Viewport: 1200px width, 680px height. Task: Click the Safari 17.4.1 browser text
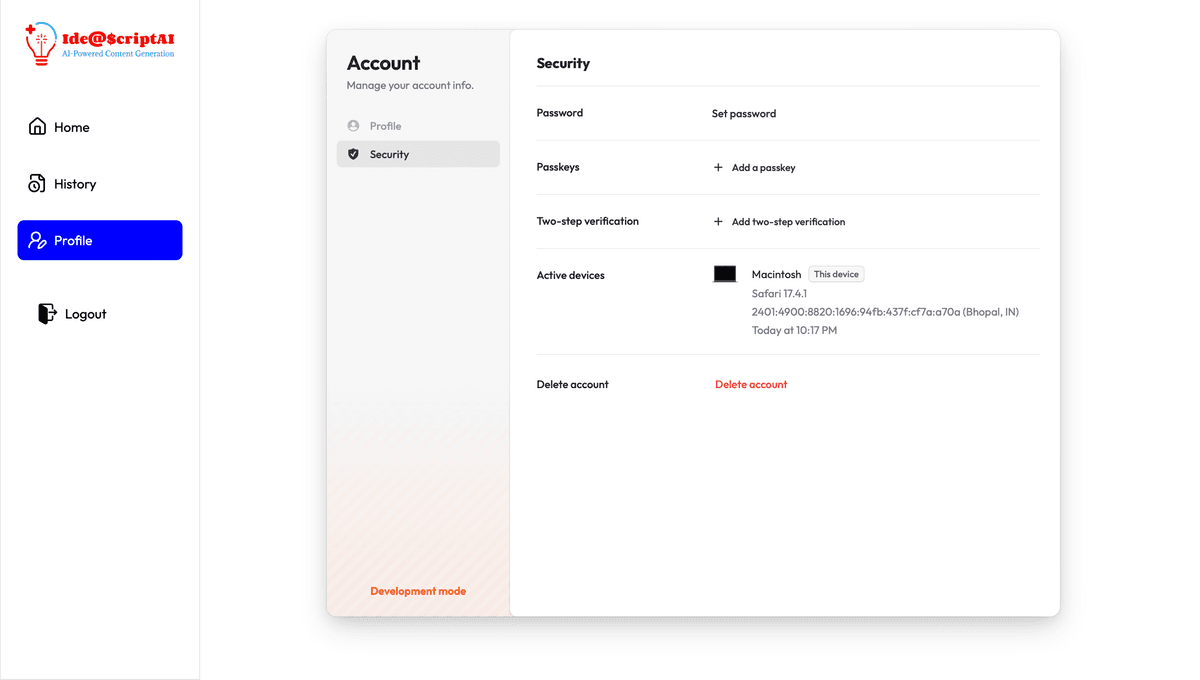coord(779,294)
